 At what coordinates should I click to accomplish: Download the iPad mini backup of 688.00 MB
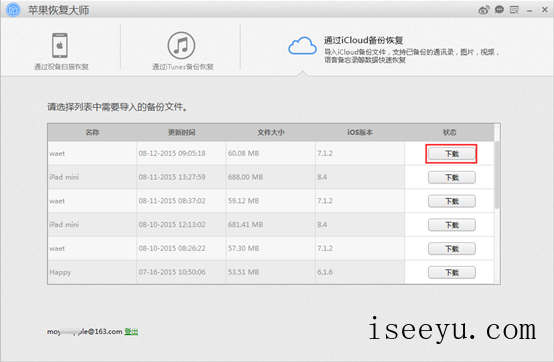tap(452, 177)
